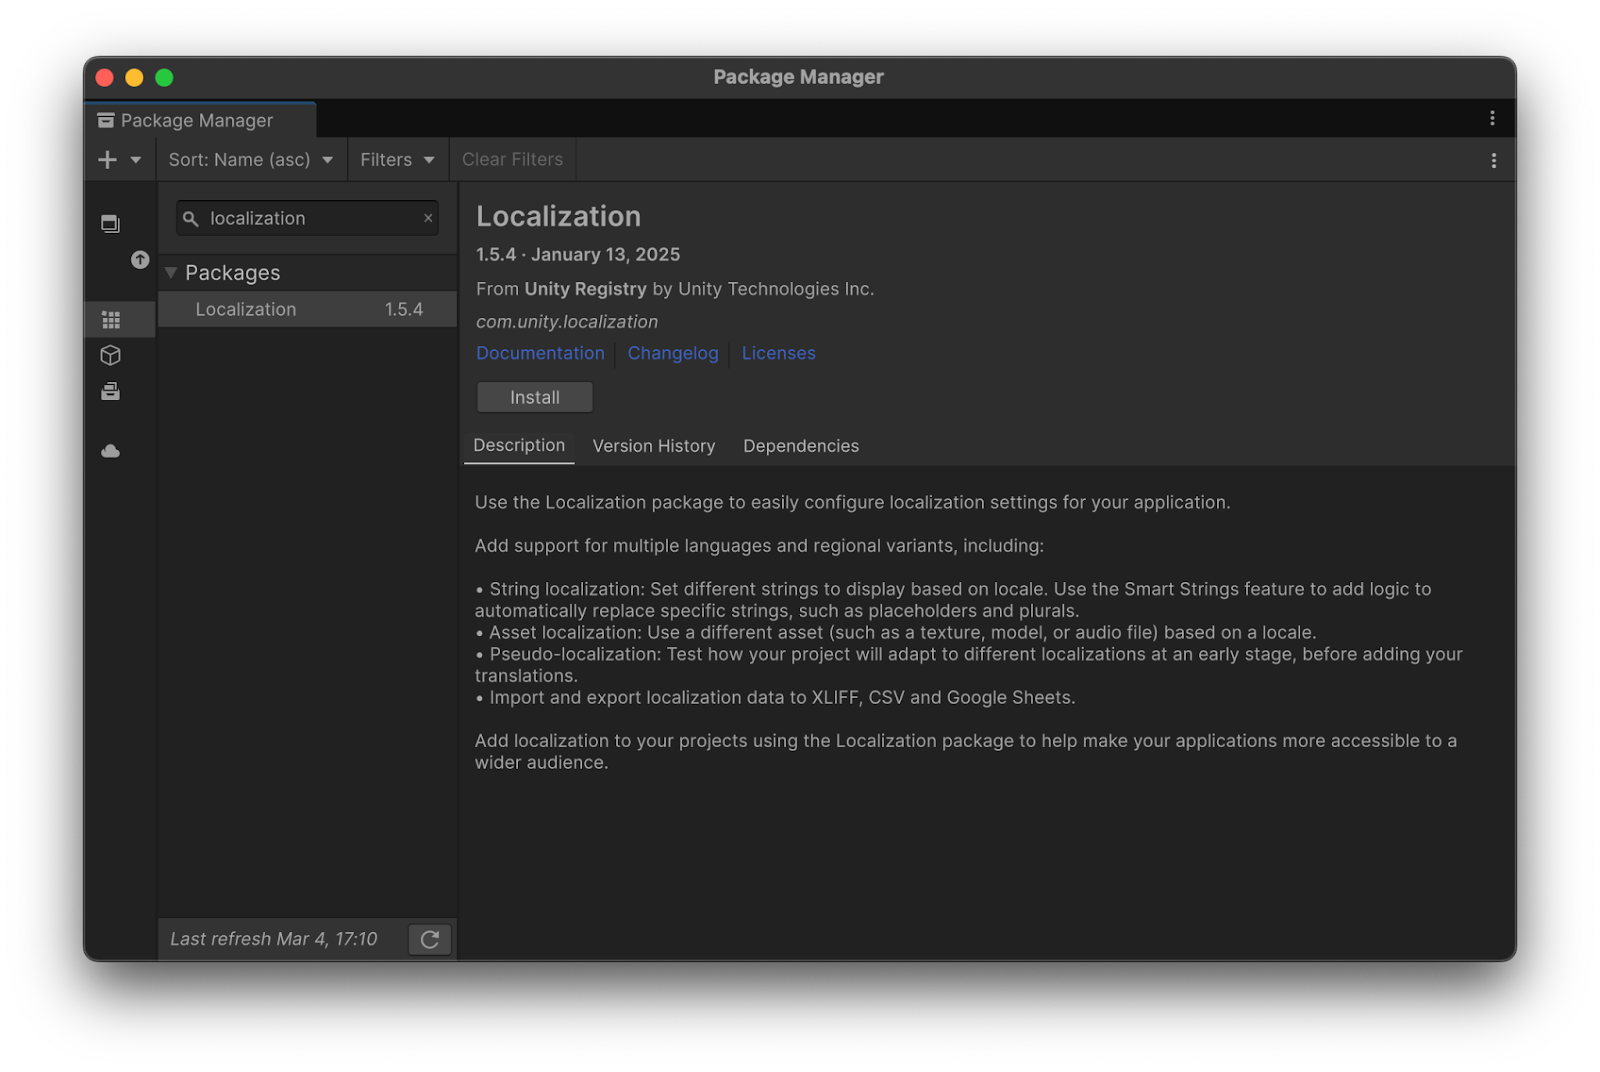Click the Last refresh Mar 4, 17:10 text
The image size is (1600, 1072).
point(274,939)
